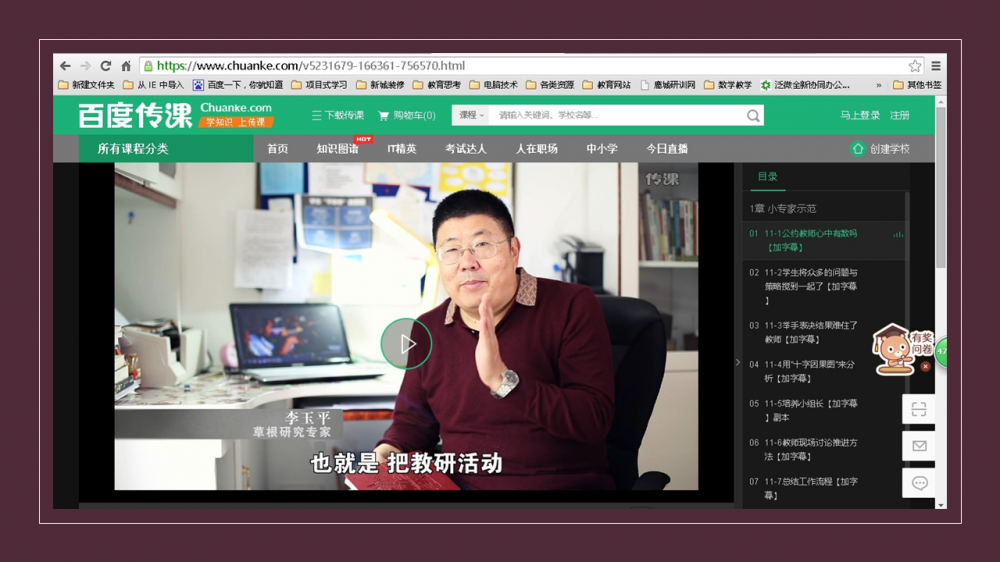Click the 创建学校 button
Image resolution: width=1000 pixels, height=562 pixels.
click(x=881, y=149)
